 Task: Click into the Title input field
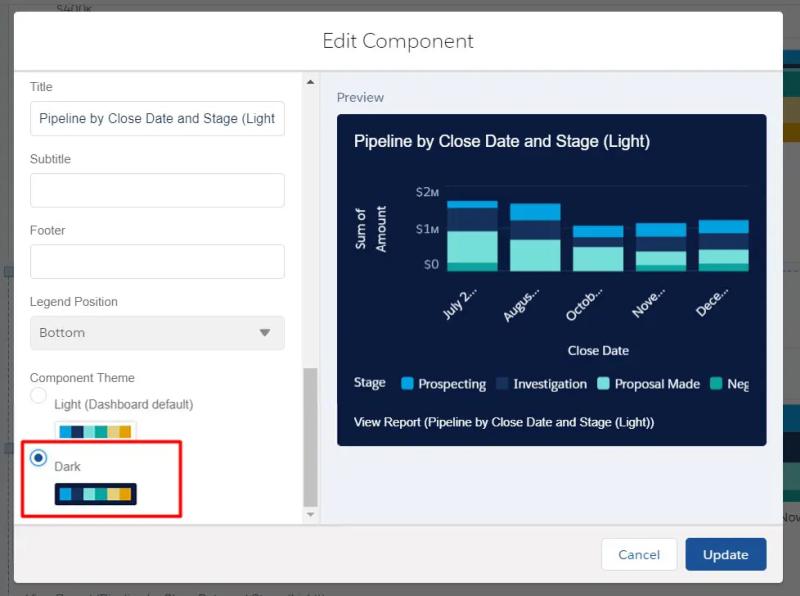(157, 118)
